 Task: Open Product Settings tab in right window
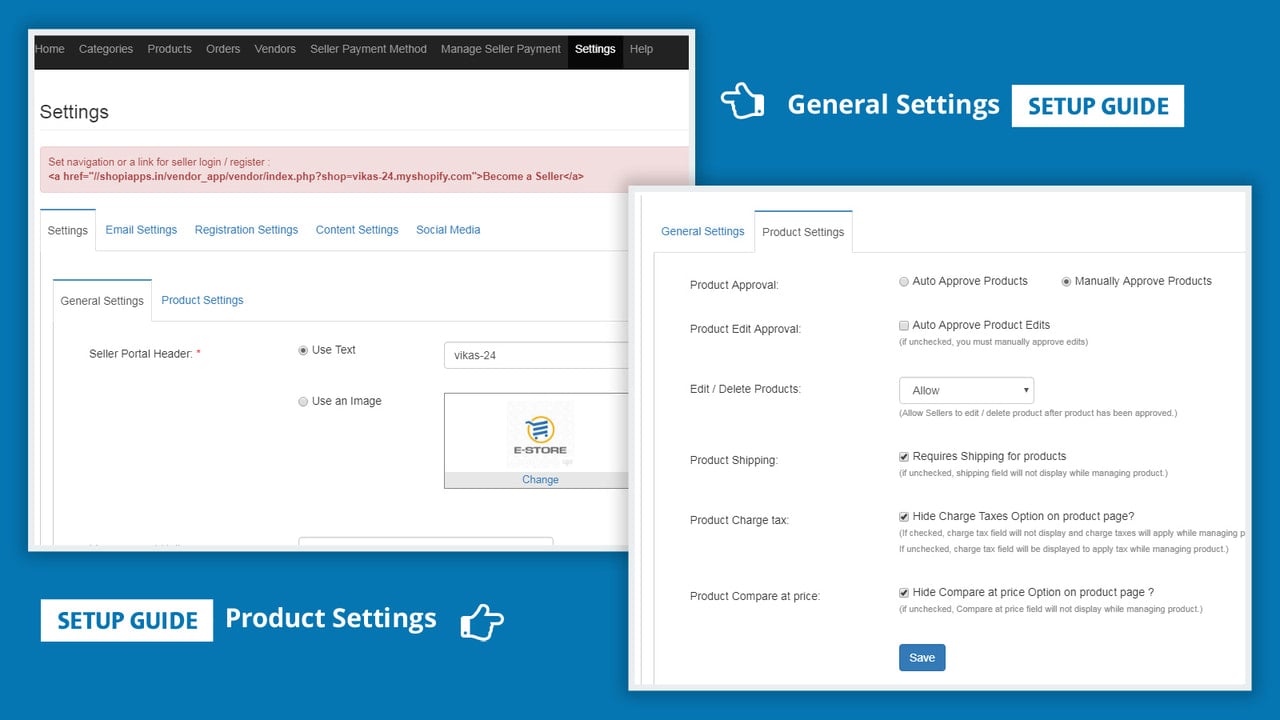803,231
